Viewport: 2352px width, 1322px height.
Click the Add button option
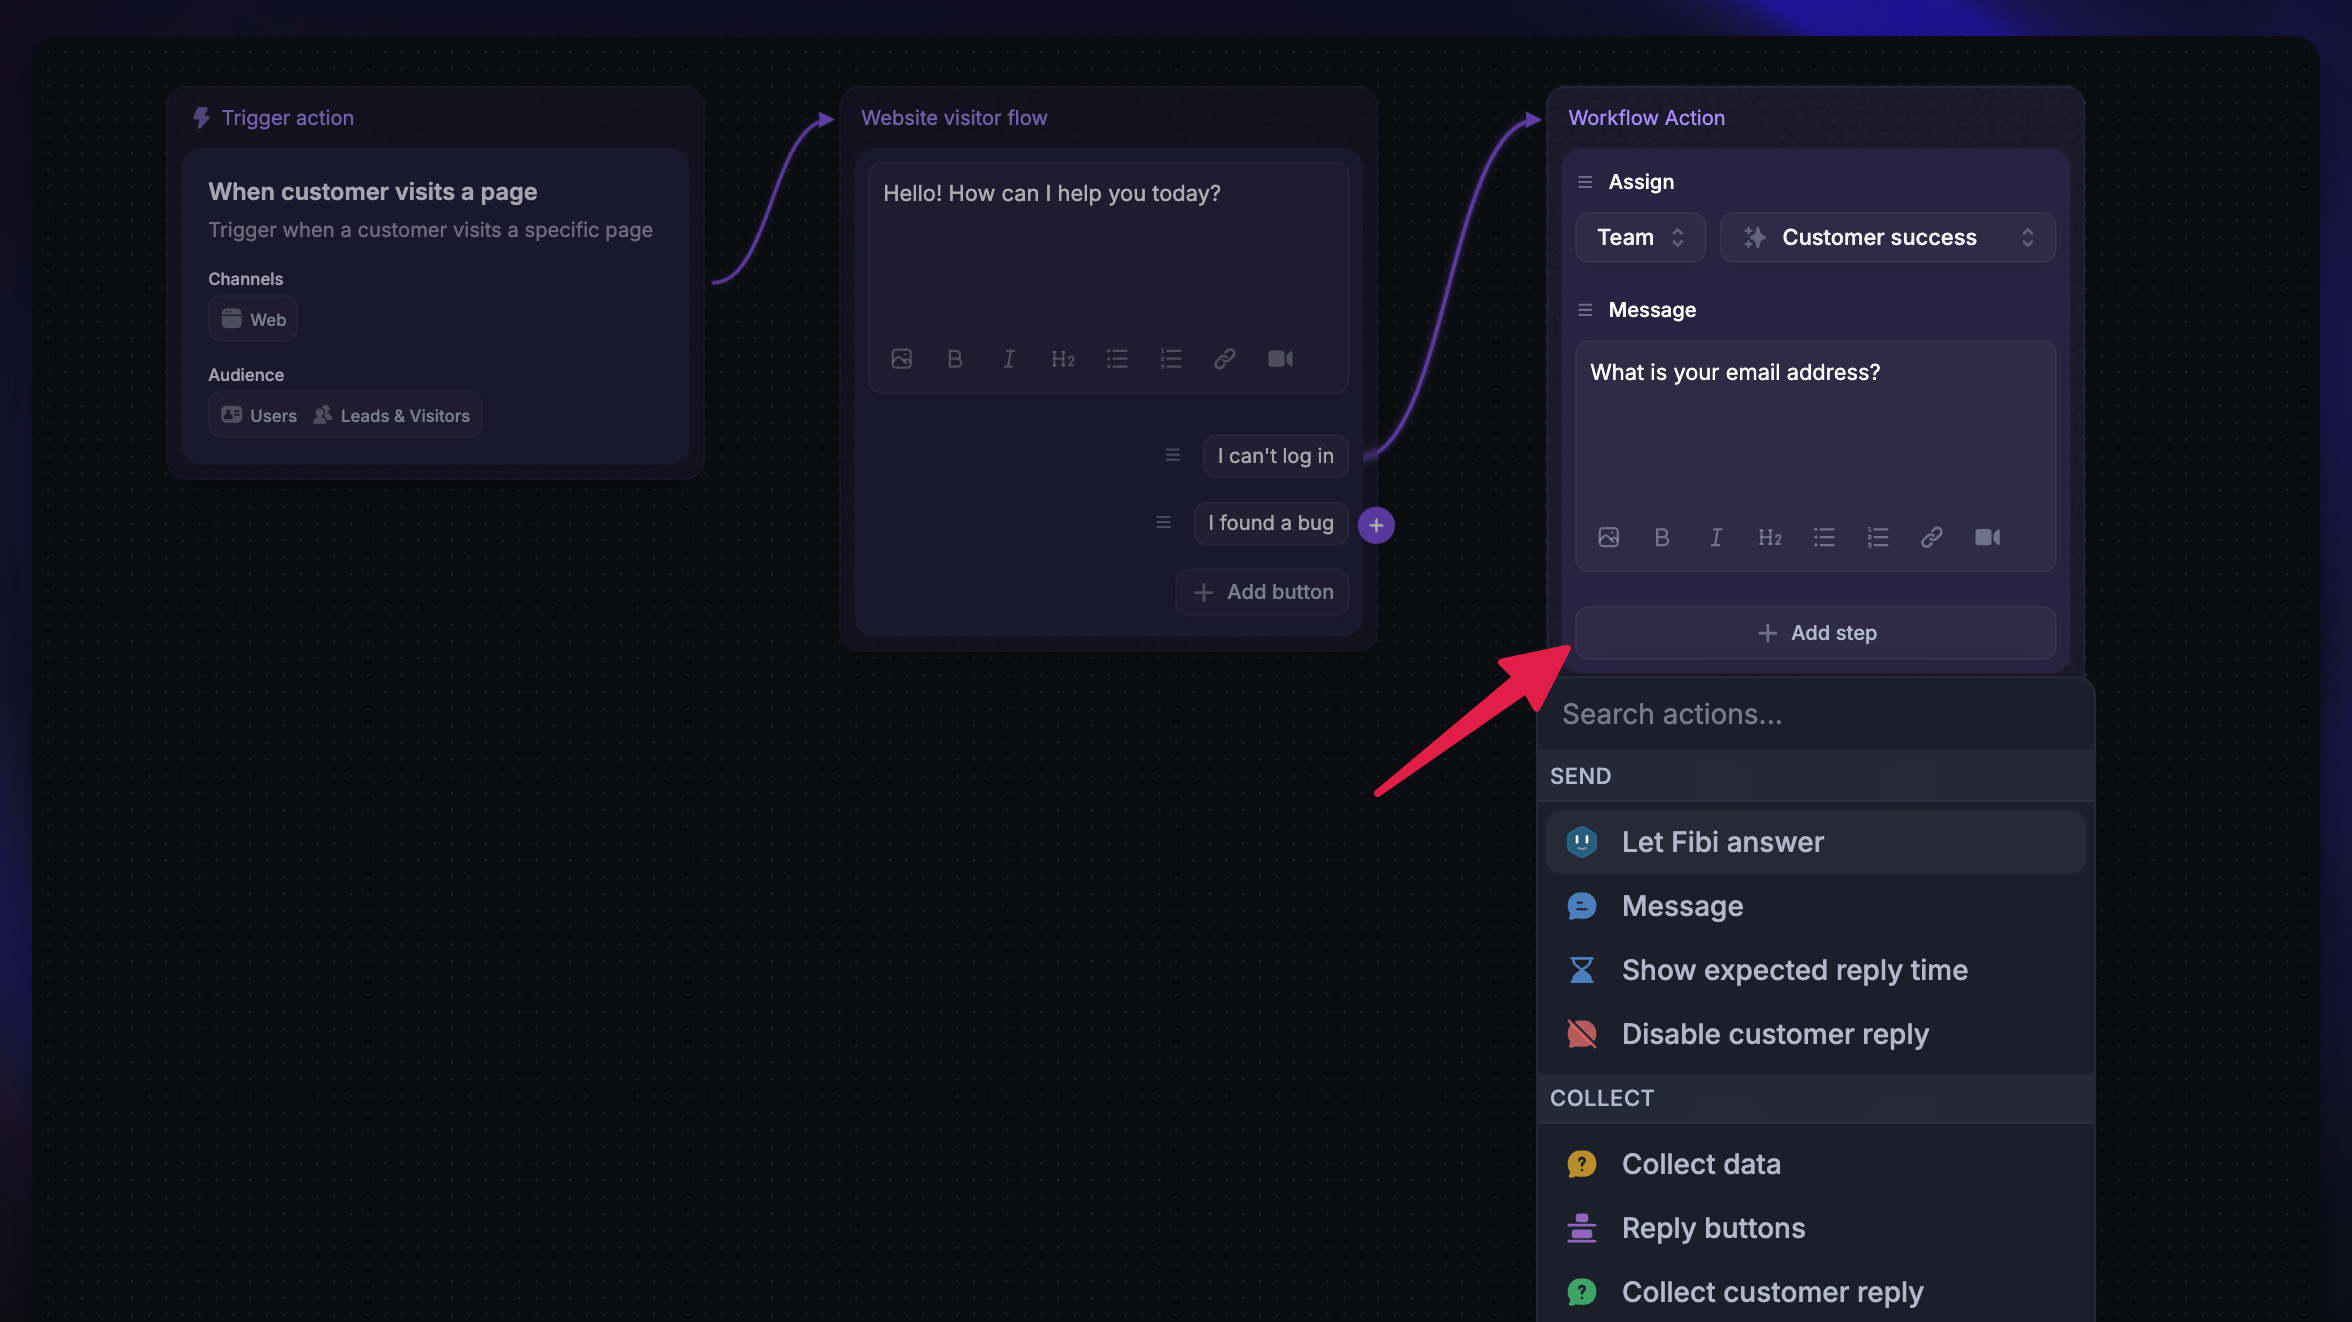(1262, 592)
